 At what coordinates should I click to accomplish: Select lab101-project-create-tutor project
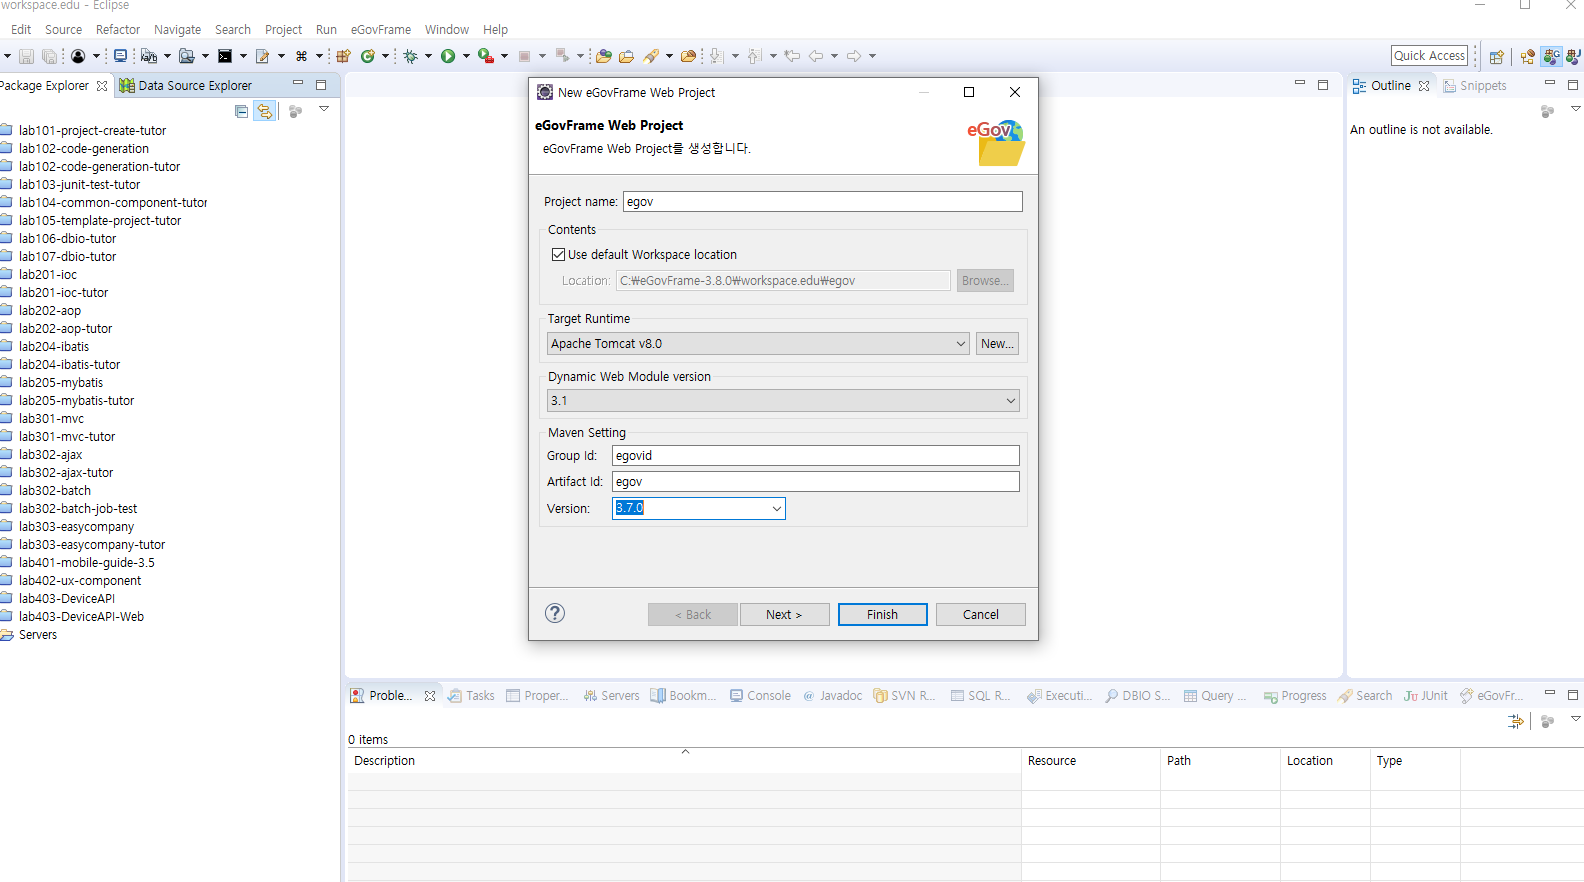[92, 131]
